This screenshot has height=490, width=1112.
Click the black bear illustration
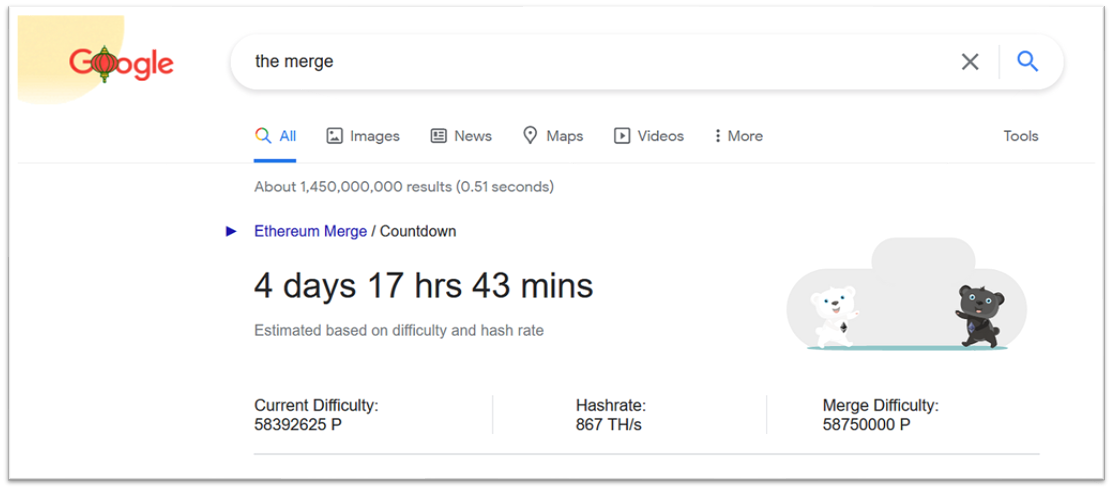982,316
